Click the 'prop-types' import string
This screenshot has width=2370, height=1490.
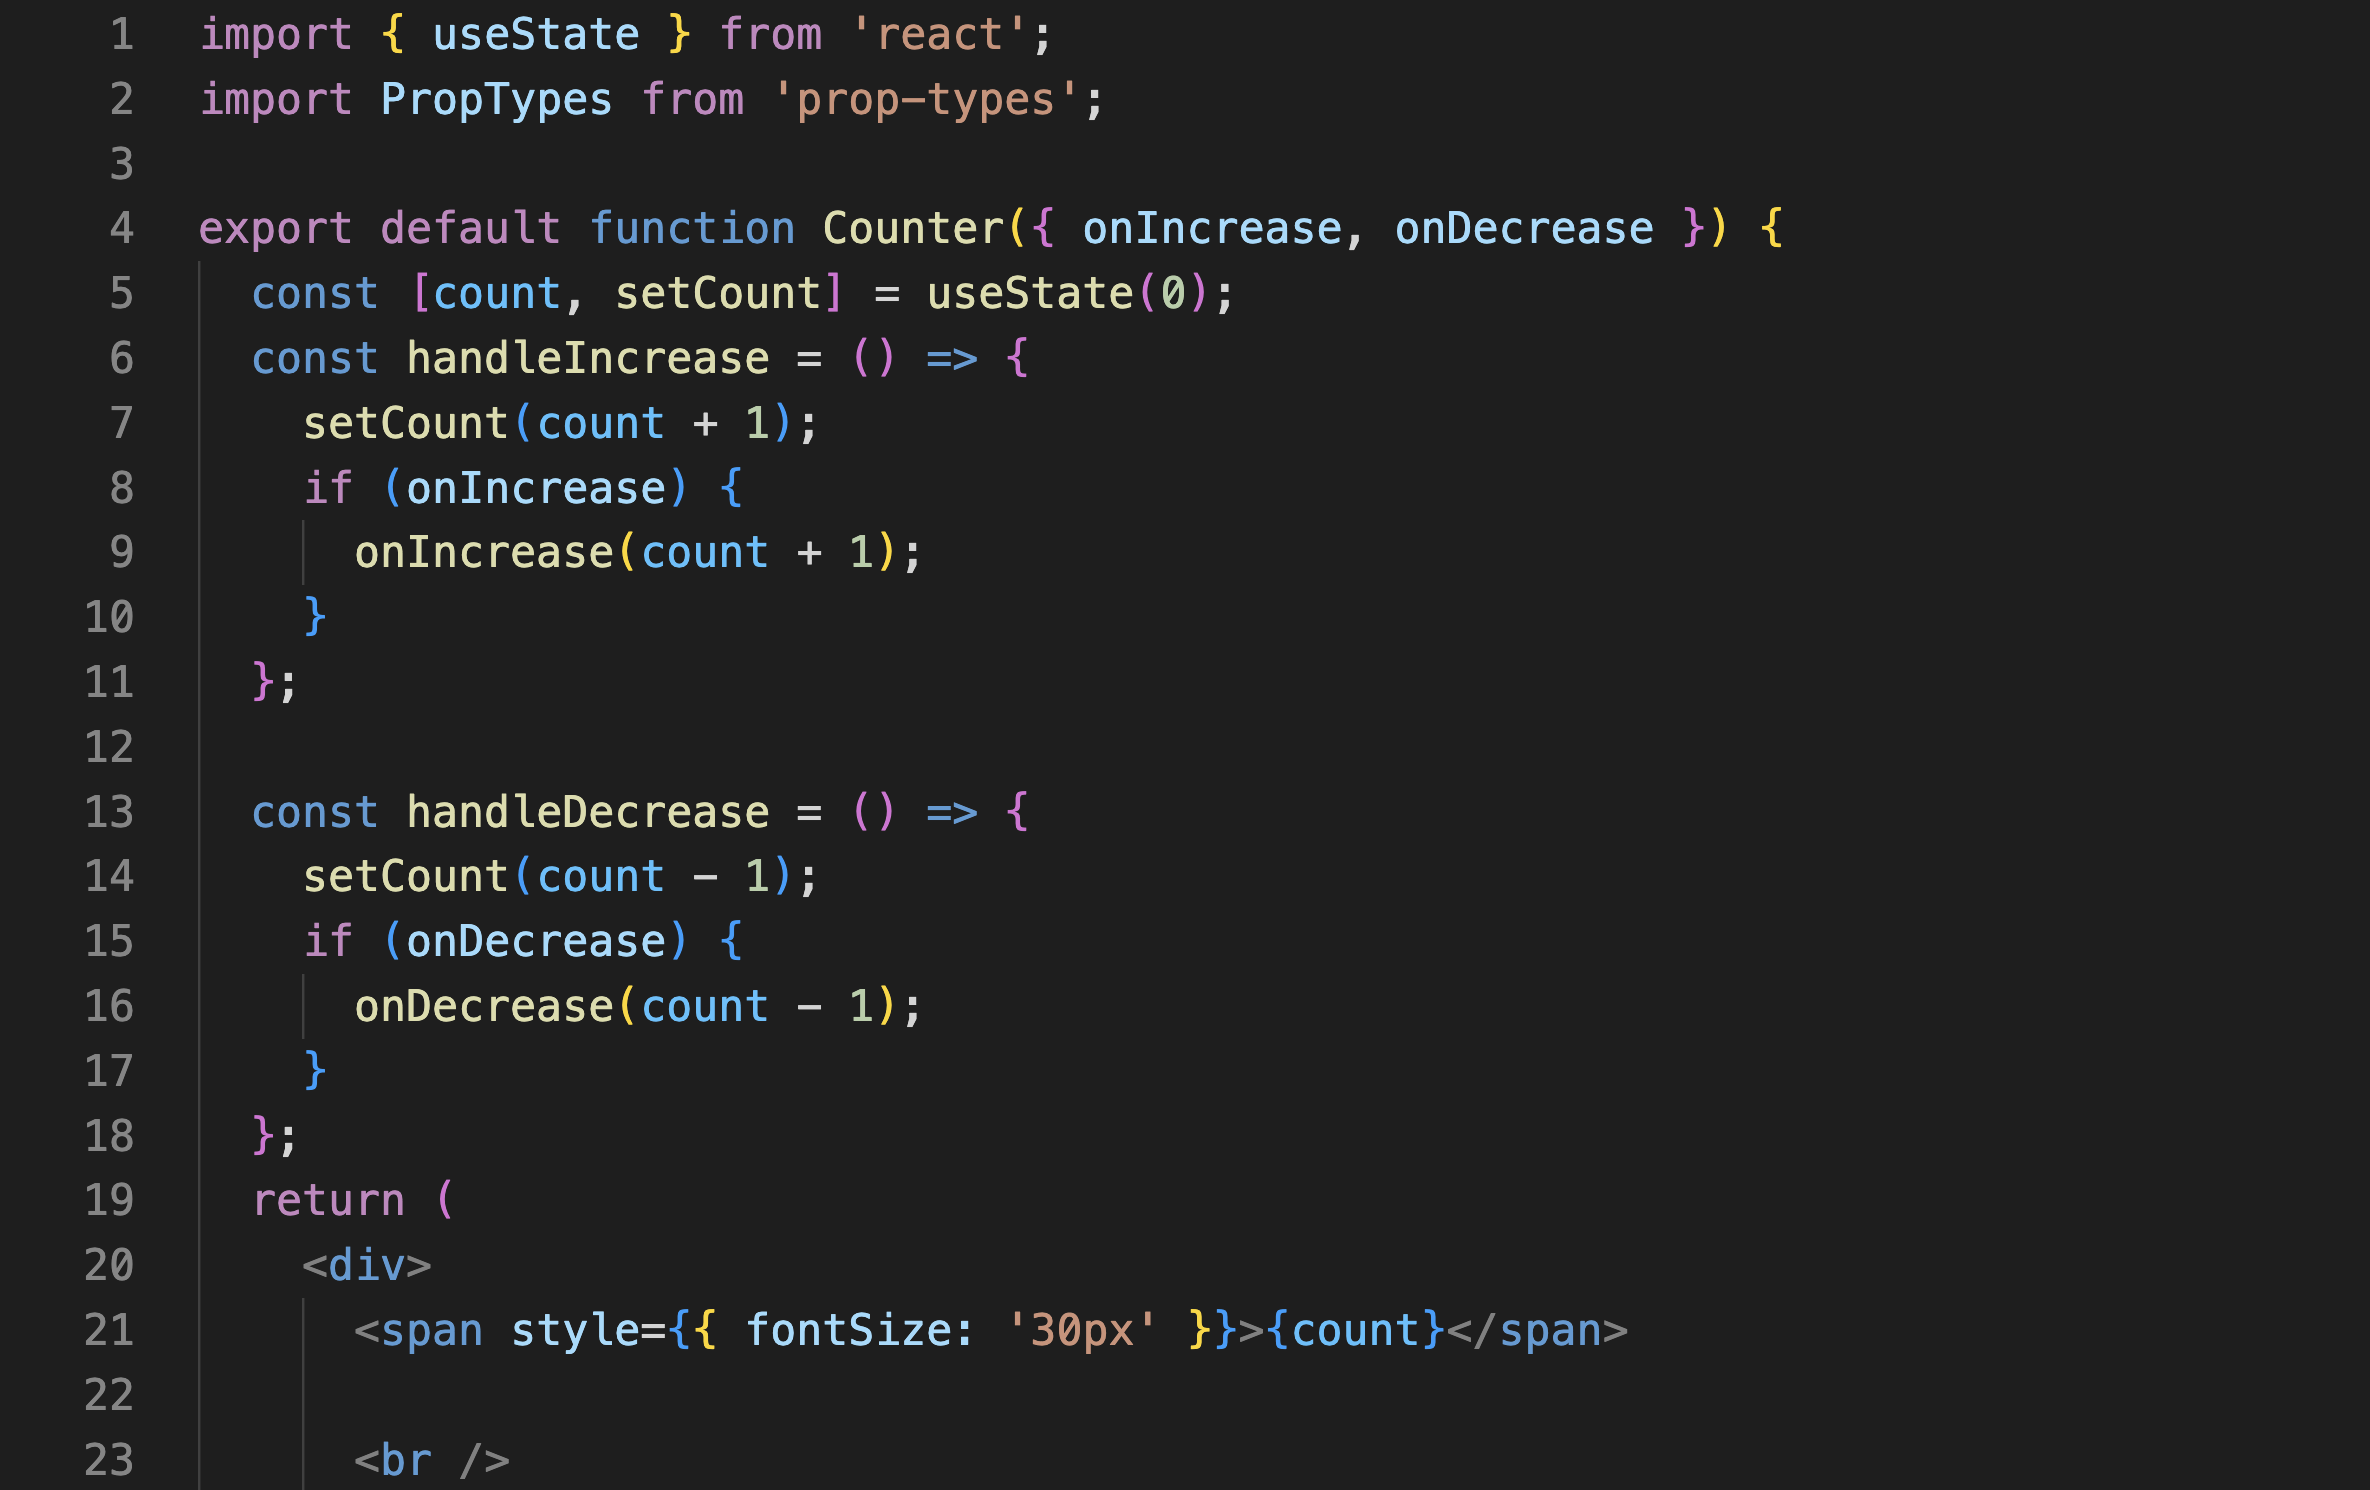(926, 100)
